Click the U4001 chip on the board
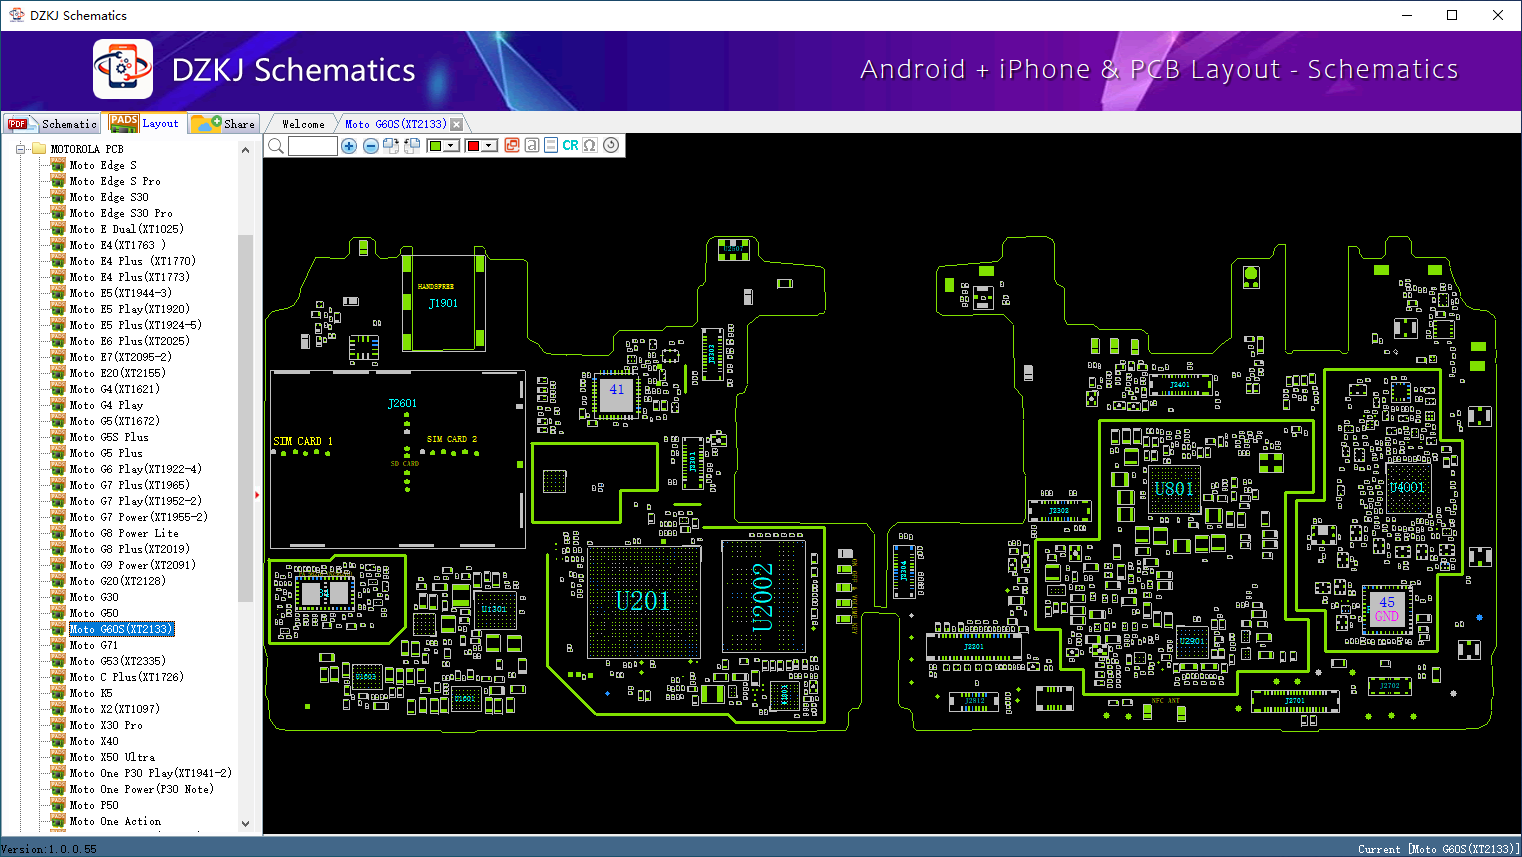Image resolution: width=1522 pixels, height=857 pixels. (1407, 488)
